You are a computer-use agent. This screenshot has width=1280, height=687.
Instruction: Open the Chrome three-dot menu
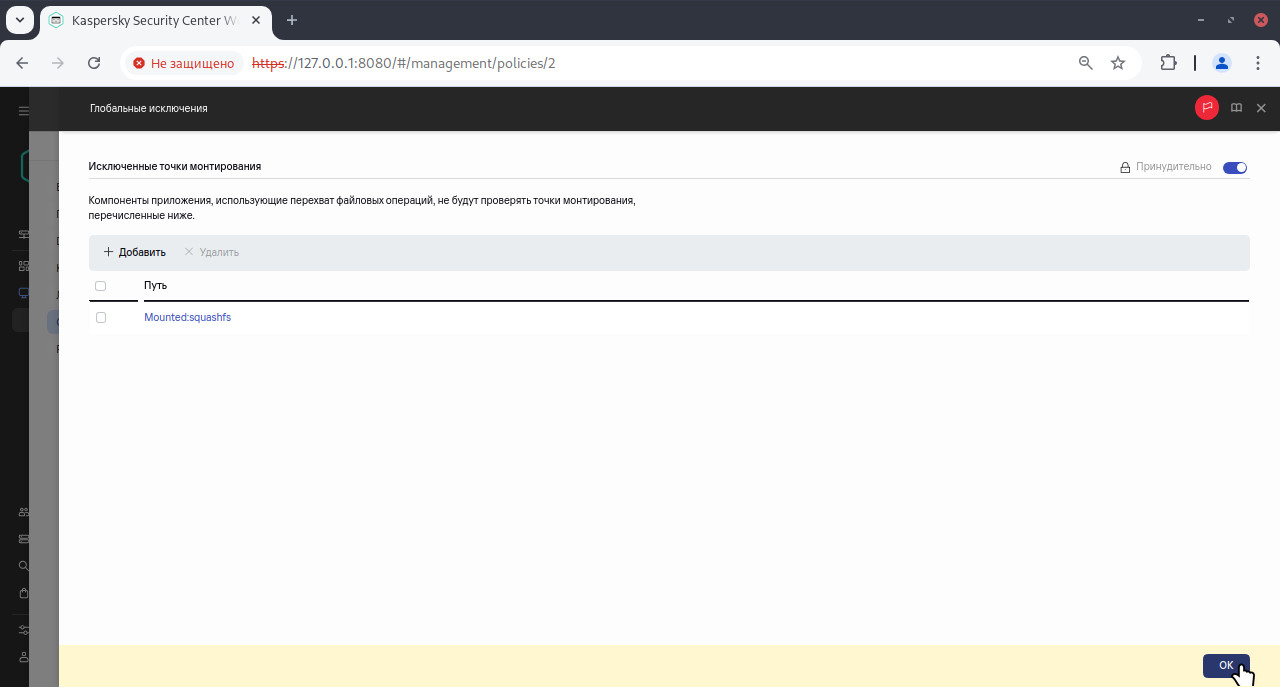(x=1258, y=63)
